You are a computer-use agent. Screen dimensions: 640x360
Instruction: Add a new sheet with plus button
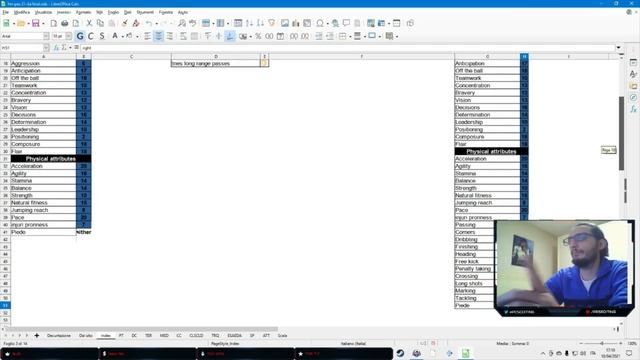point(37,336)
